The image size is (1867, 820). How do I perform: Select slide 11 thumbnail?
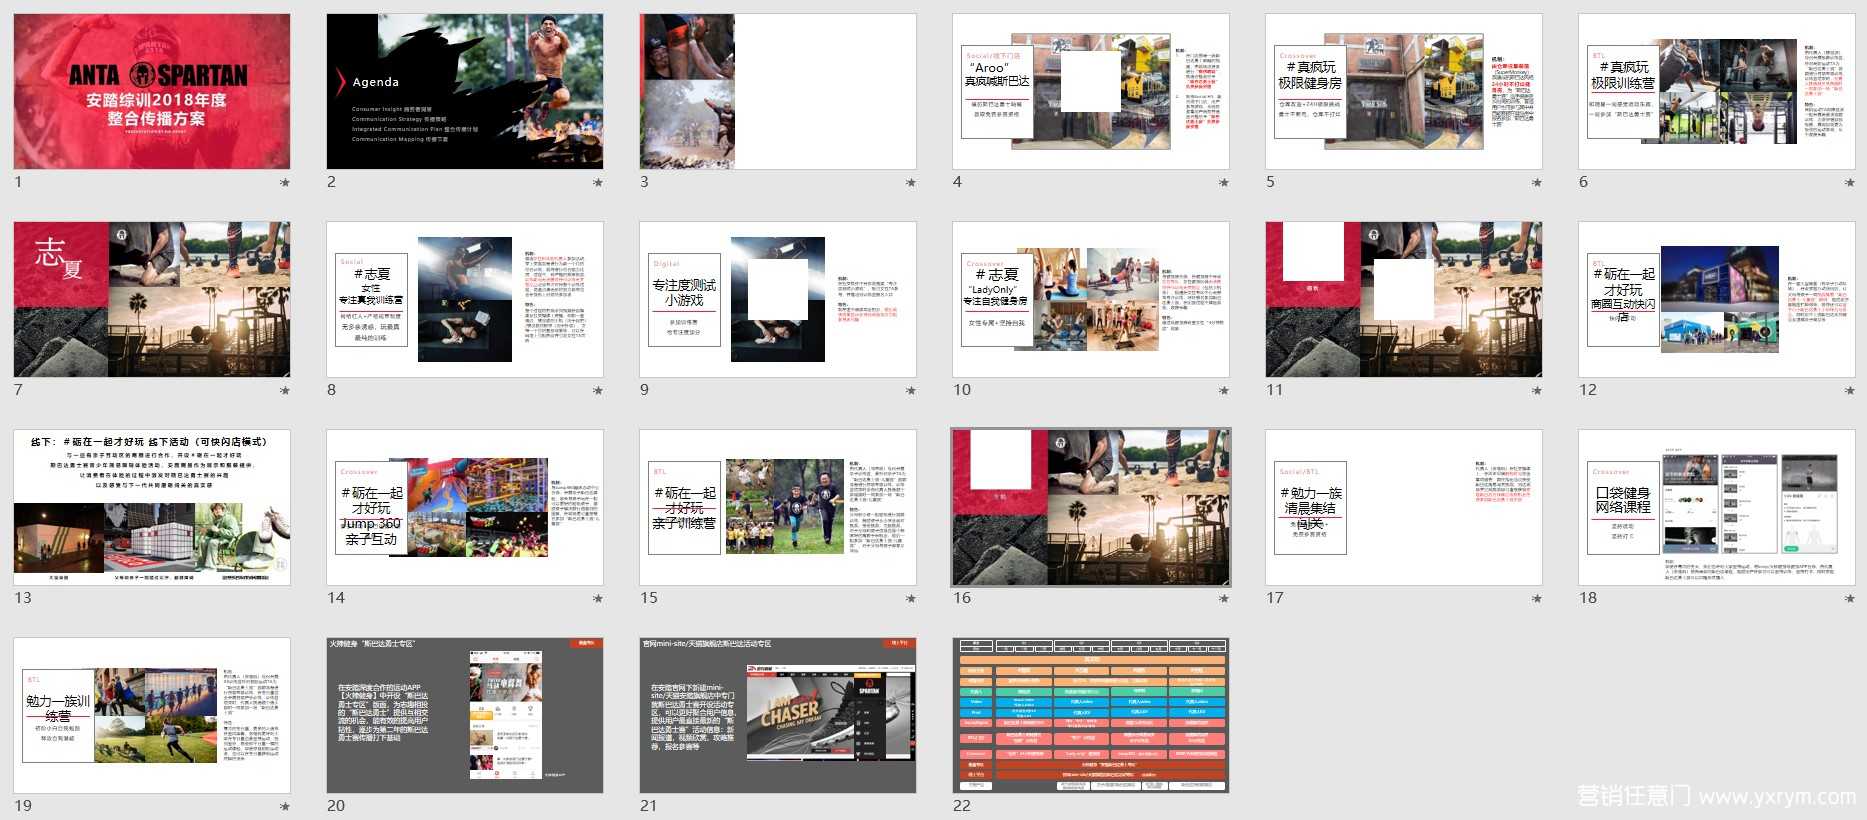coord(1404,299)
